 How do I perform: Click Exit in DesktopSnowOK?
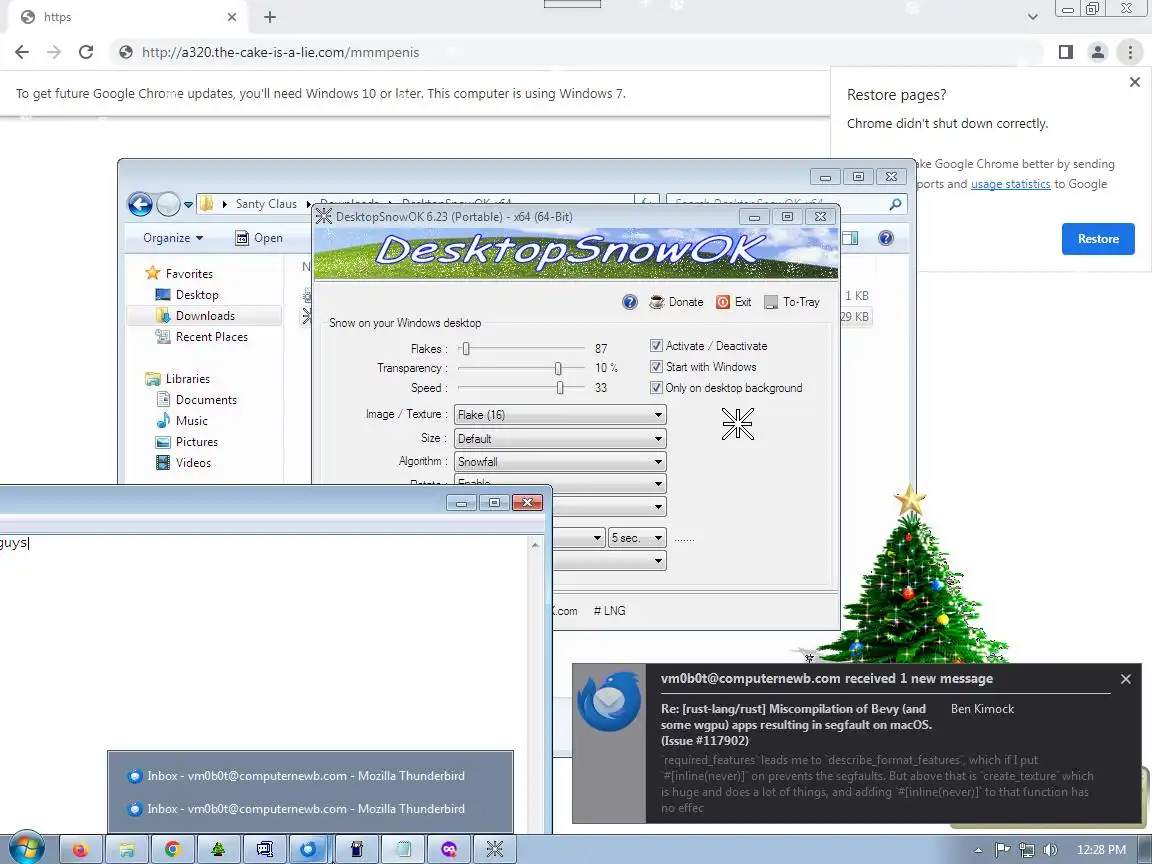(x=733, y=302)
